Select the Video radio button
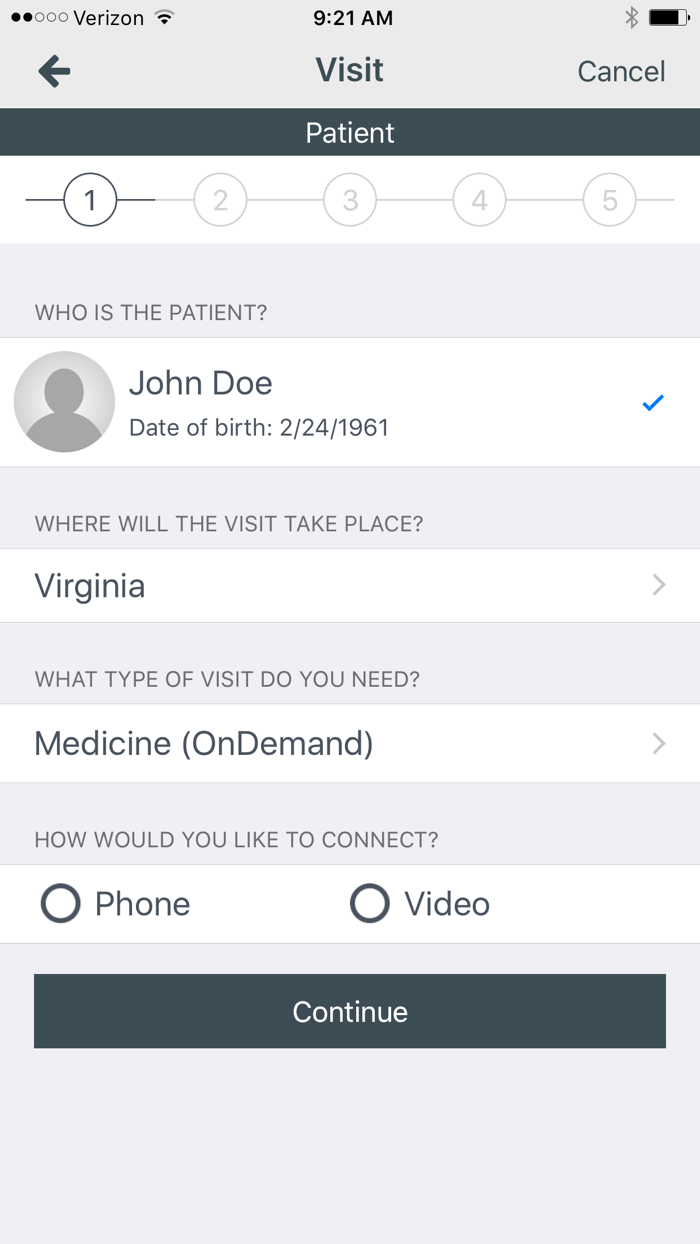 tap(370, 904)
